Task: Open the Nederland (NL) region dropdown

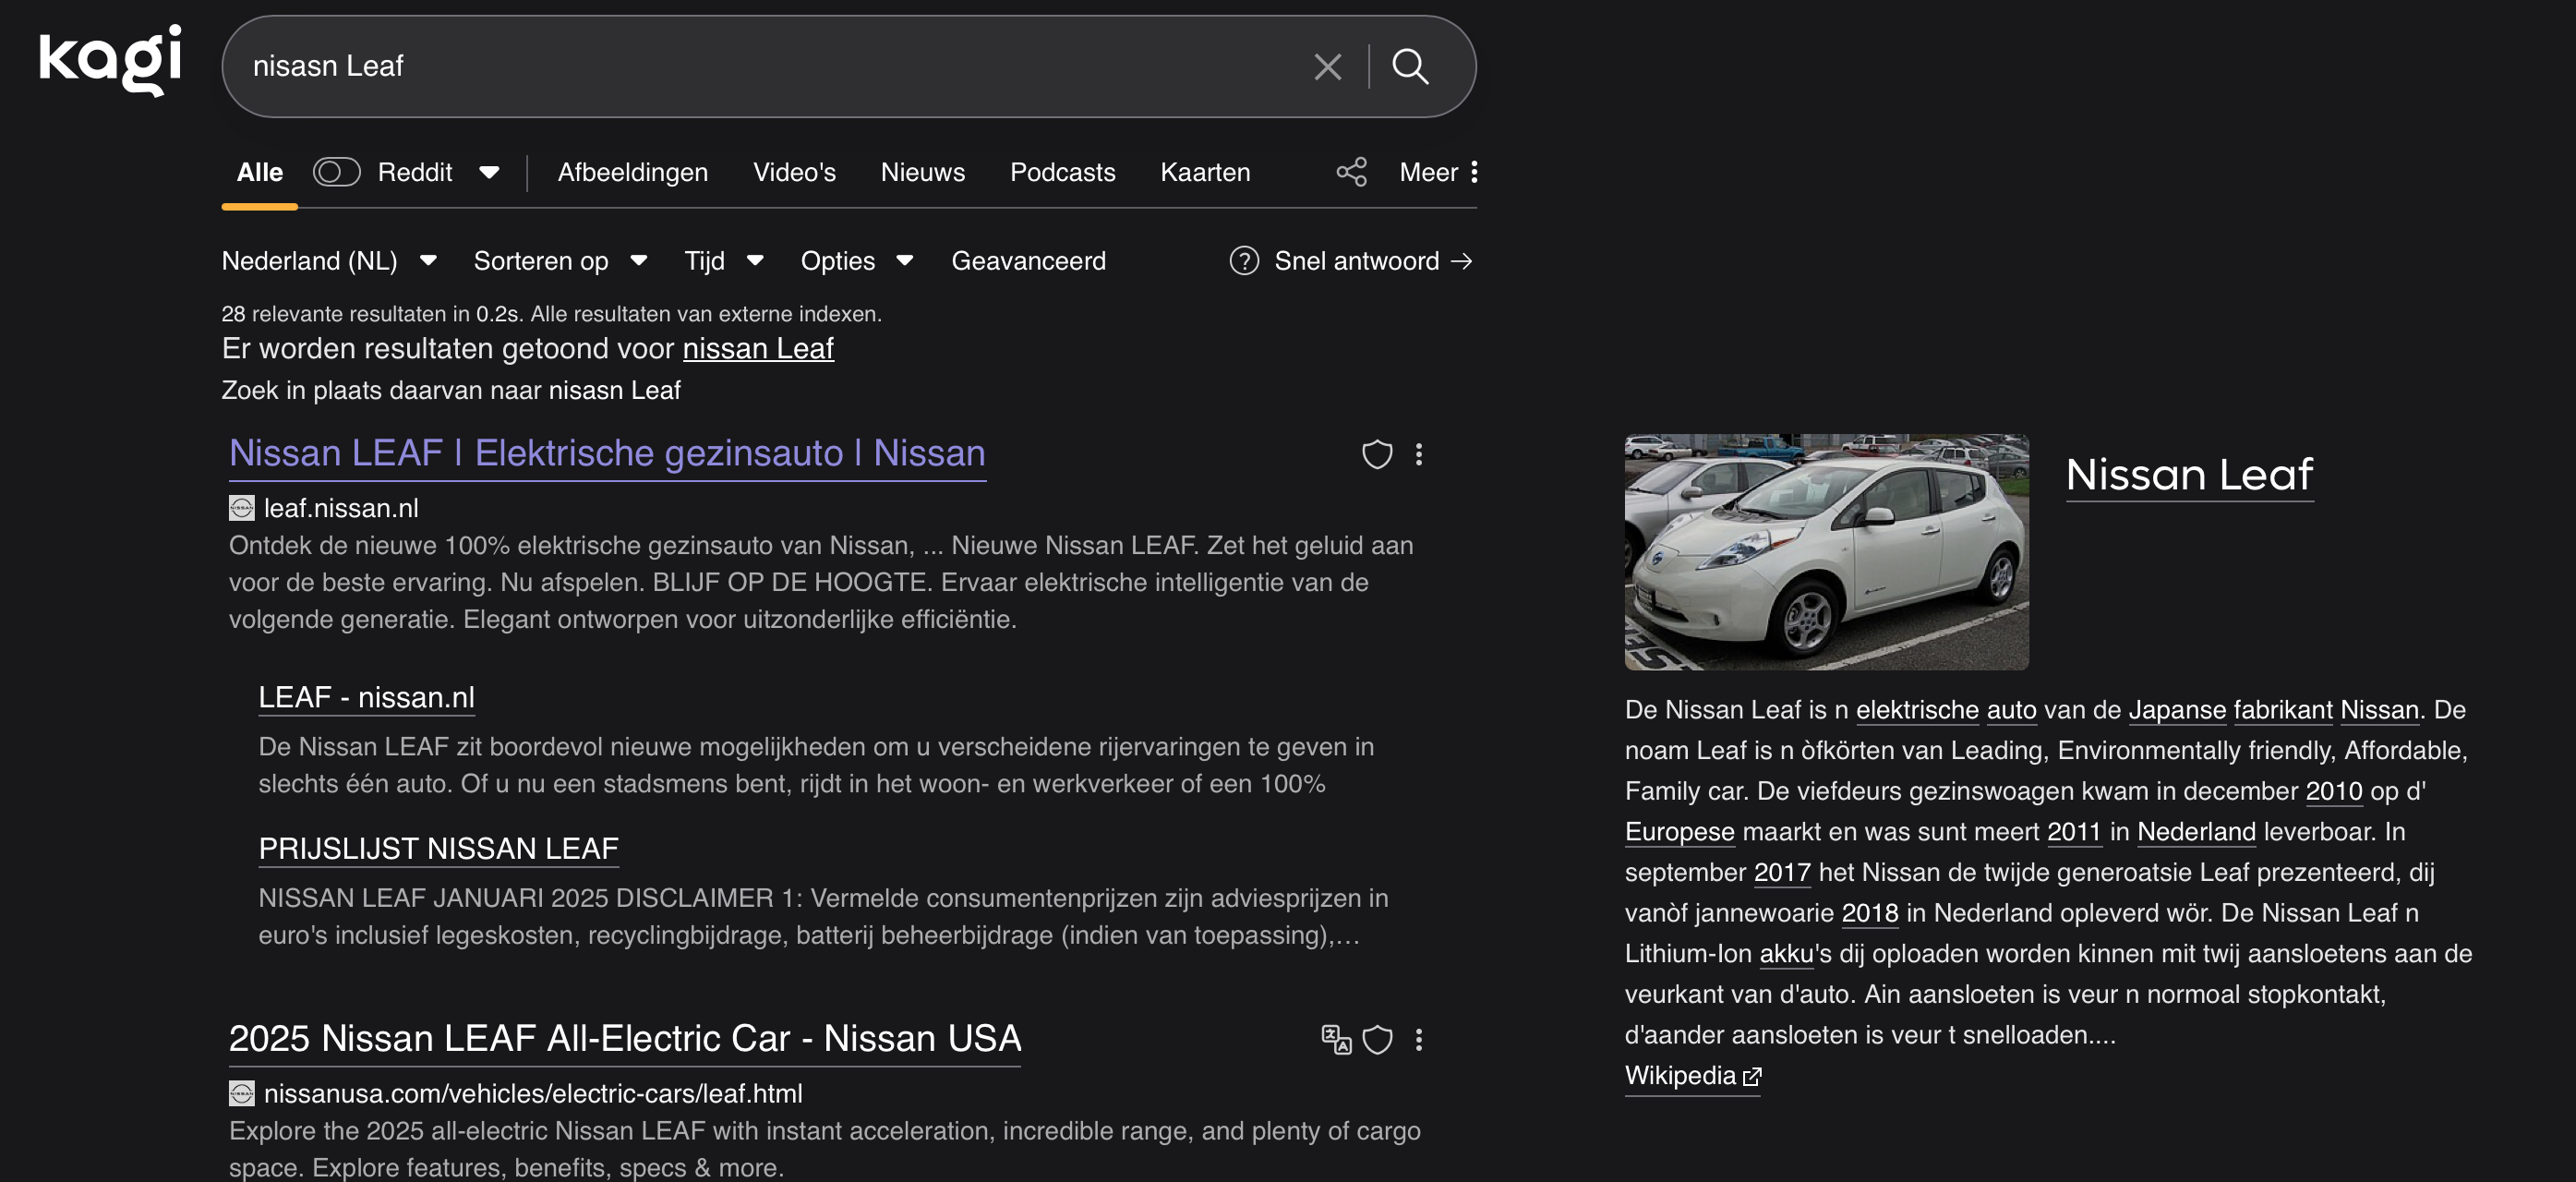Action: [328, 261]
